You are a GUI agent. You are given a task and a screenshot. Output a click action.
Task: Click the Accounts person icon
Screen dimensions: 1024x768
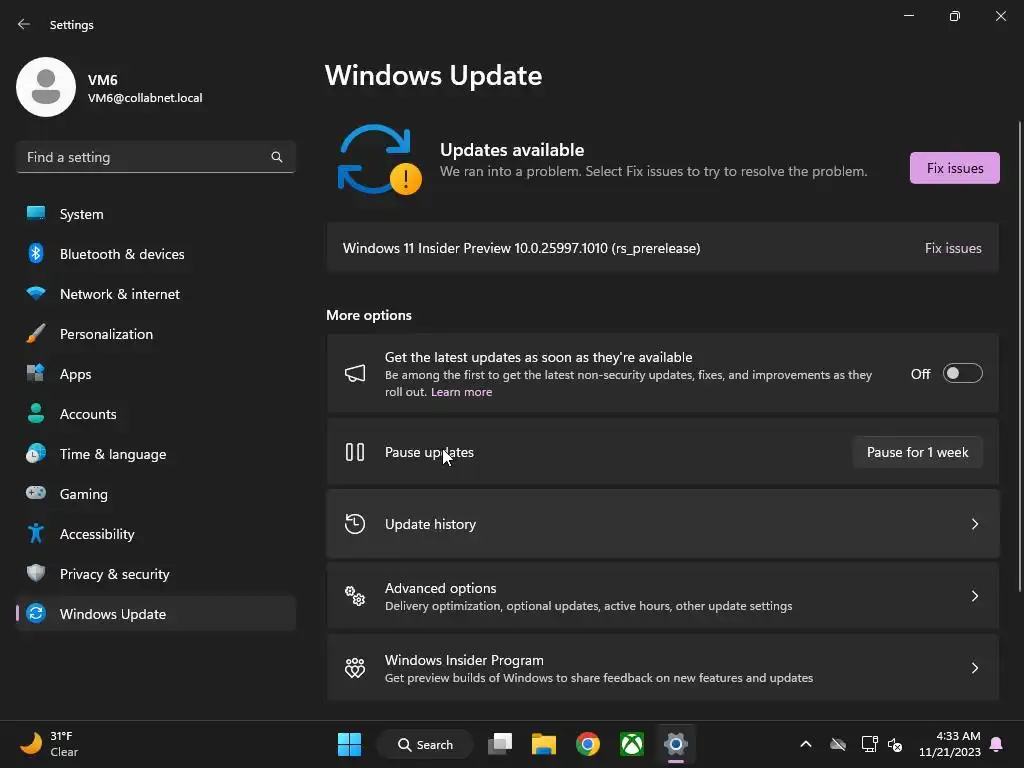pos(36,413)
